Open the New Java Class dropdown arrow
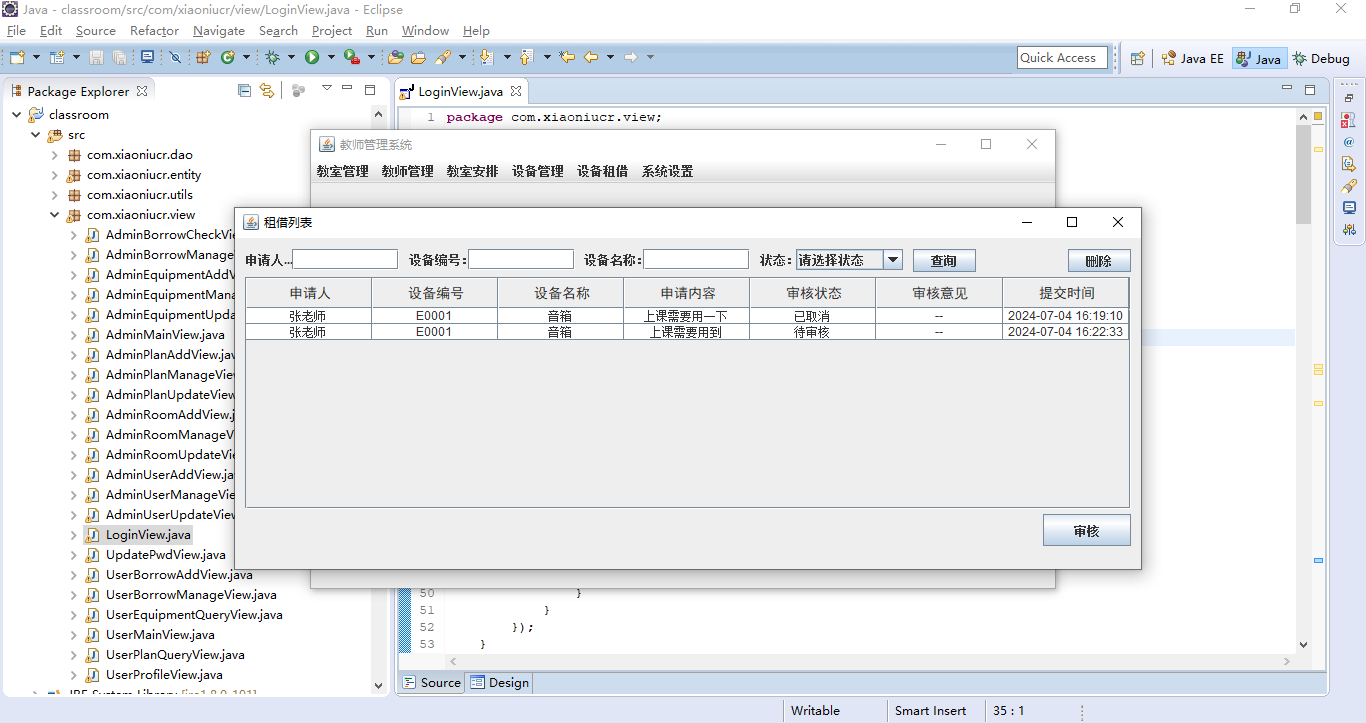Viewport: 1366px width, 723px height. pyautogui.click(x=246, y=58)
